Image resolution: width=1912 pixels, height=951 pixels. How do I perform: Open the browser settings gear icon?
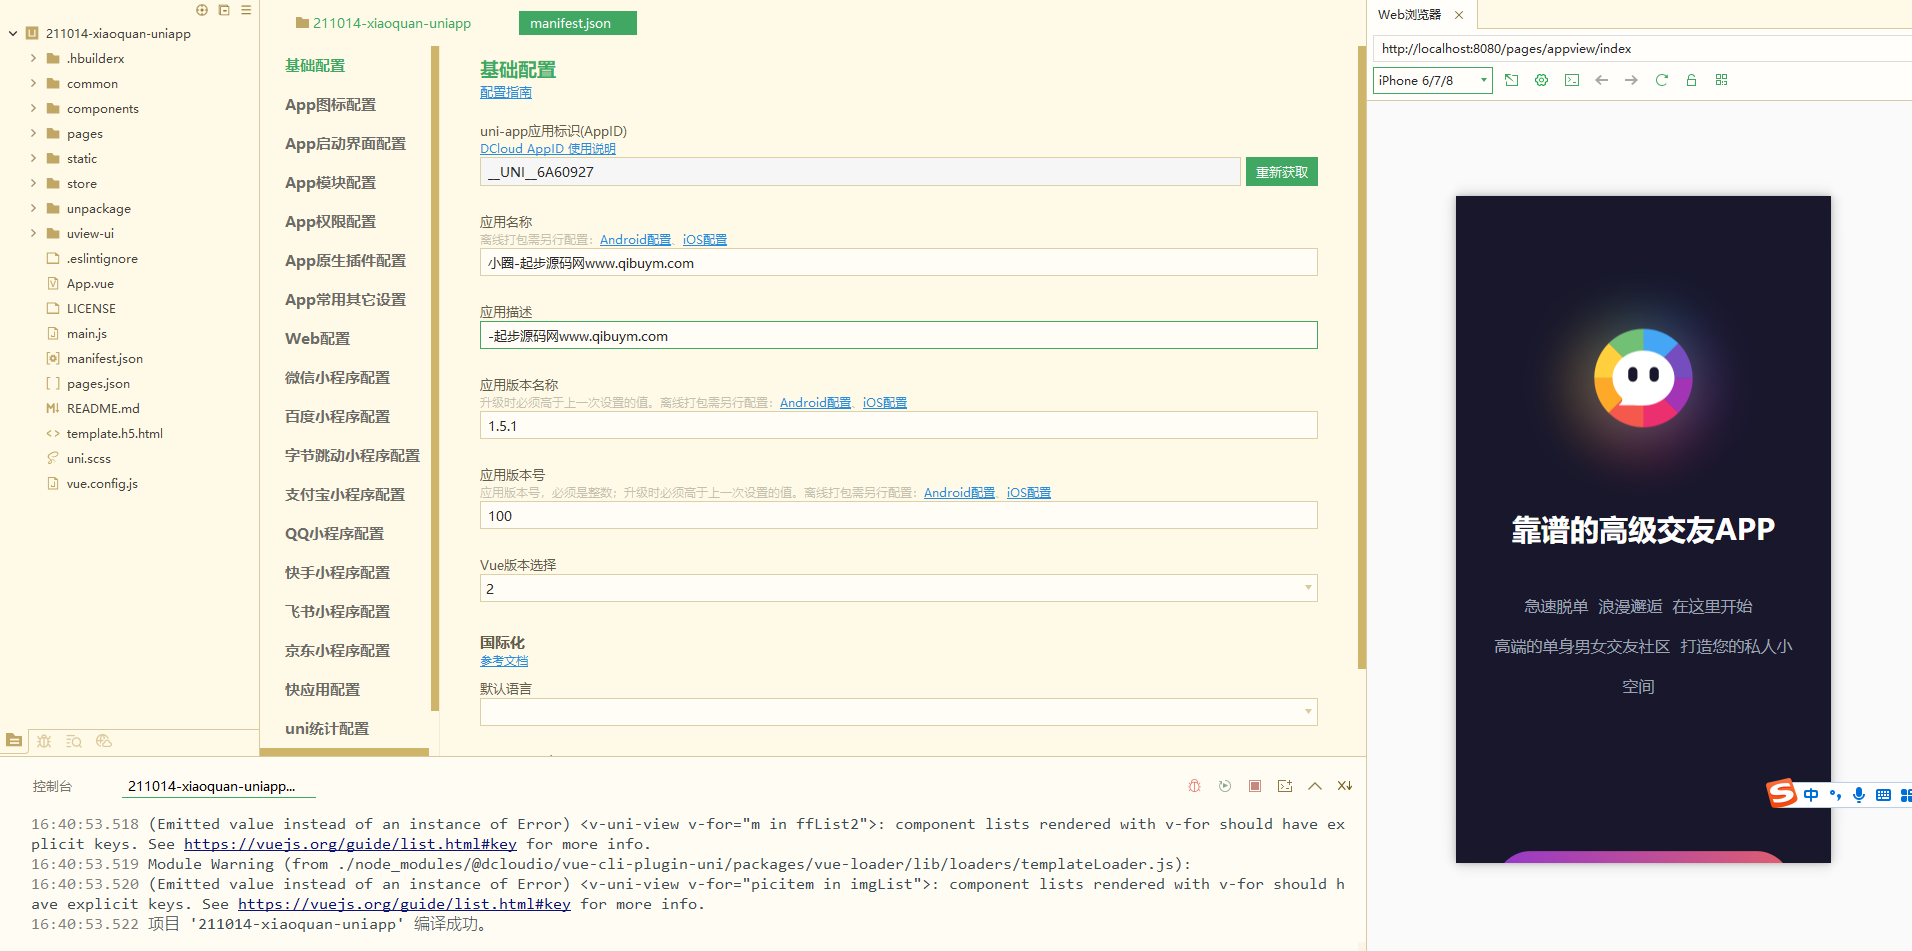pyautogui.click(x=1541, y=80)
